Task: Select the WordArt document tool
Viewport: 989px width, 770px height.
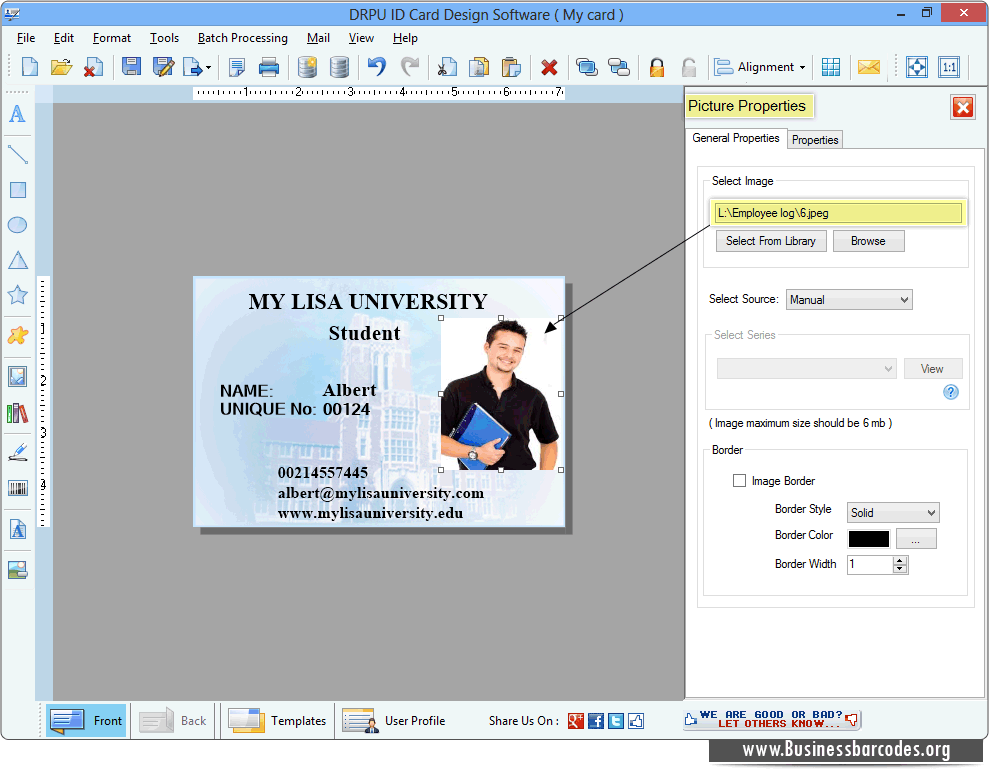Action: tap(18, 529)
